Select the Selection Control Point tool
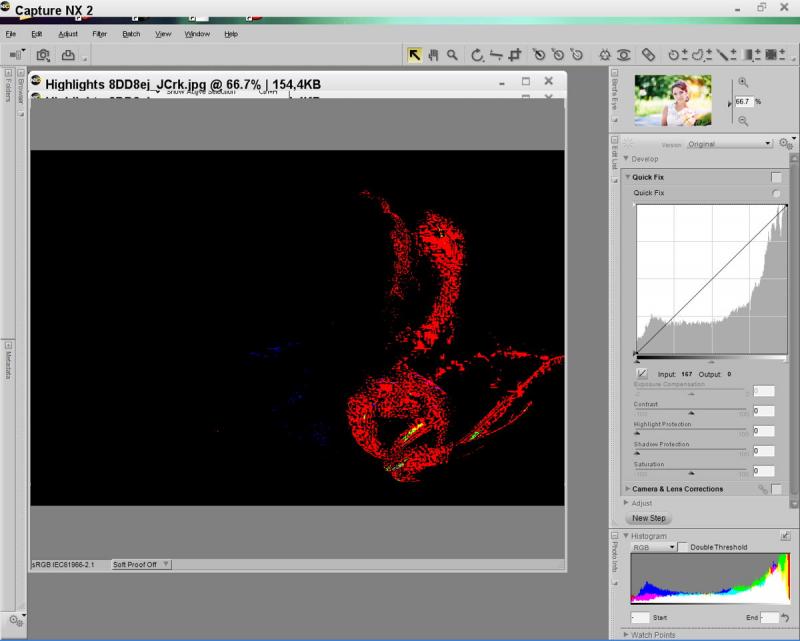 (674, 55)
